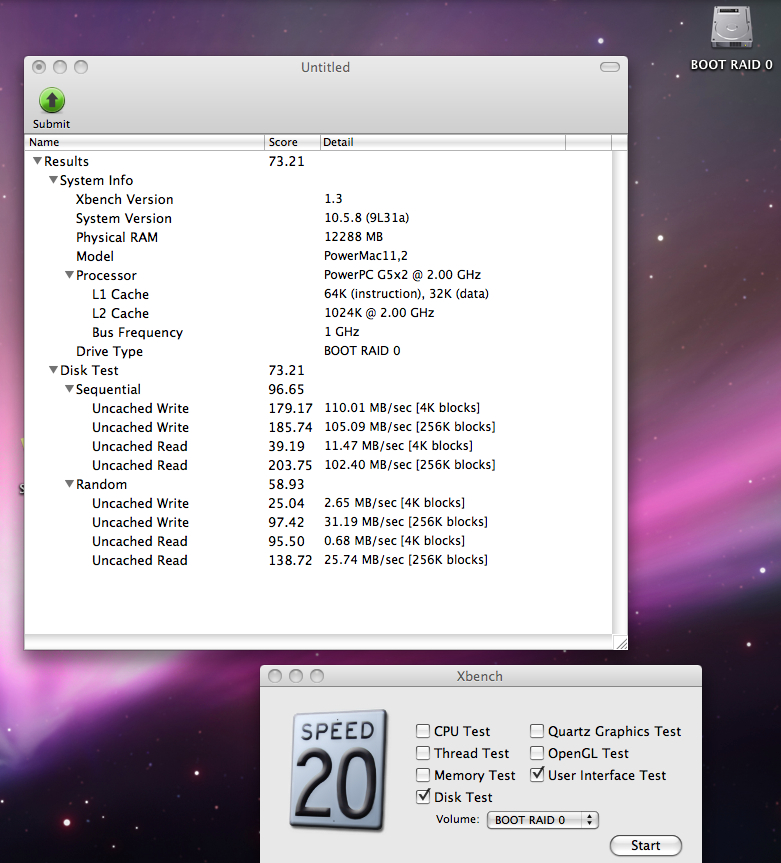
Task: Open the BOOT RAID 0 desktop drive icon
Action: pyautogui.click(x=731, y=28)
